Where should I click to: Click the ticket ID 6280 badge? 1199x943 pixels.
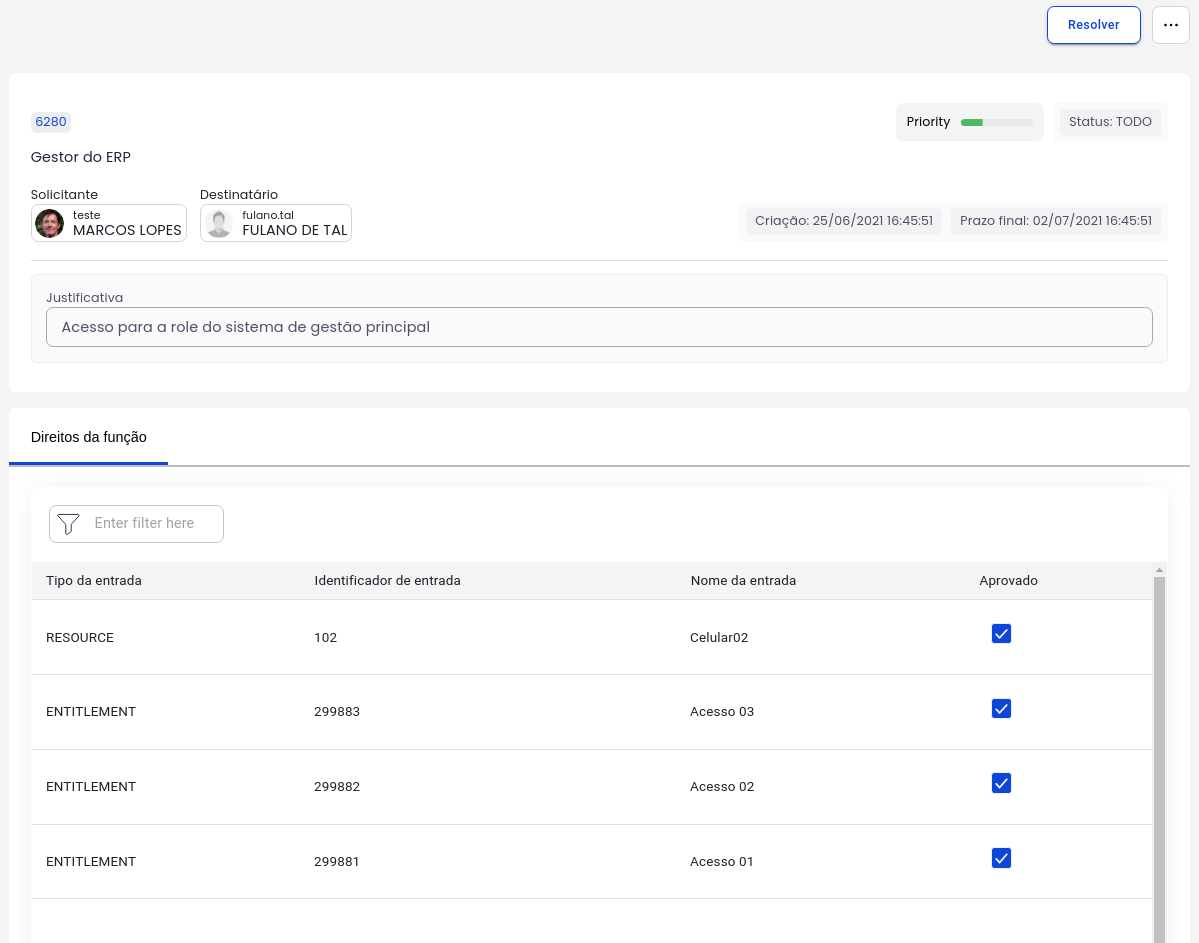51,122
